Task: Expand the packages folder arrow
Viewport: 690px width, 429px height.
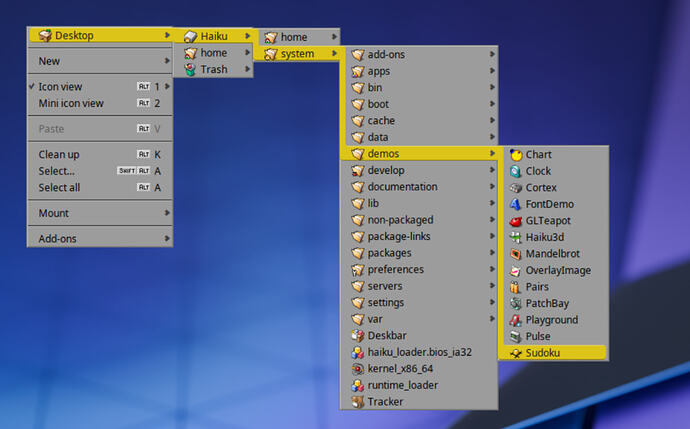Action: point(492,253)
